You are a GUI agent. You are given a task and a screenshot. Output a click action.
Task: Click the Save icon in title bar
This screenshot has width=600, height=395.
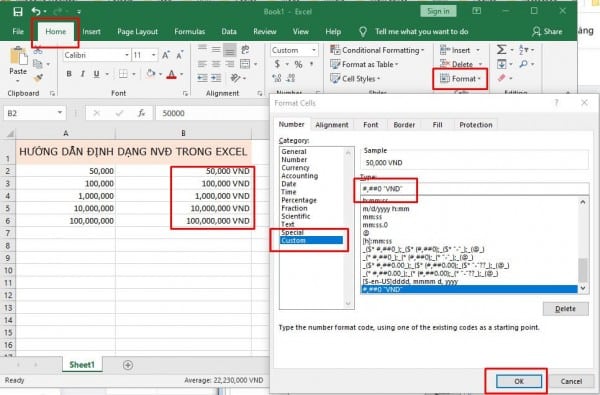pyautogui.click(x=18, y=11)
